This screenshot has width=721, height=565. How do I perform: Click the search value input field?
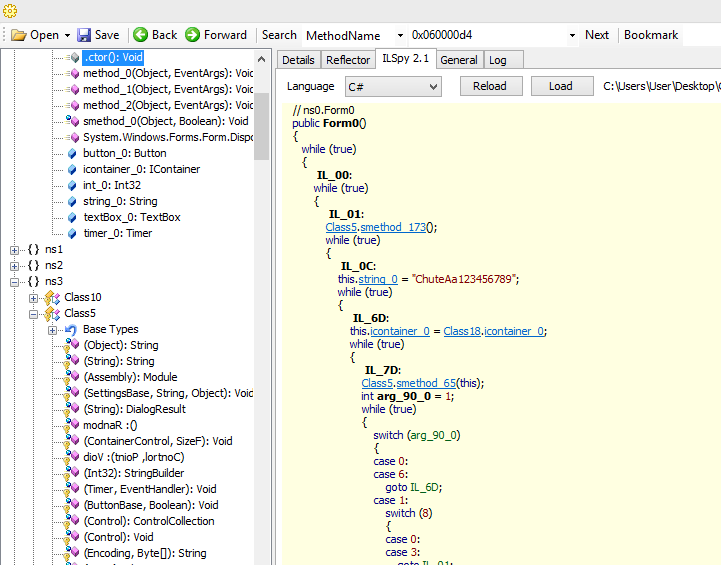pyautogui.click(x=487, y=35)
